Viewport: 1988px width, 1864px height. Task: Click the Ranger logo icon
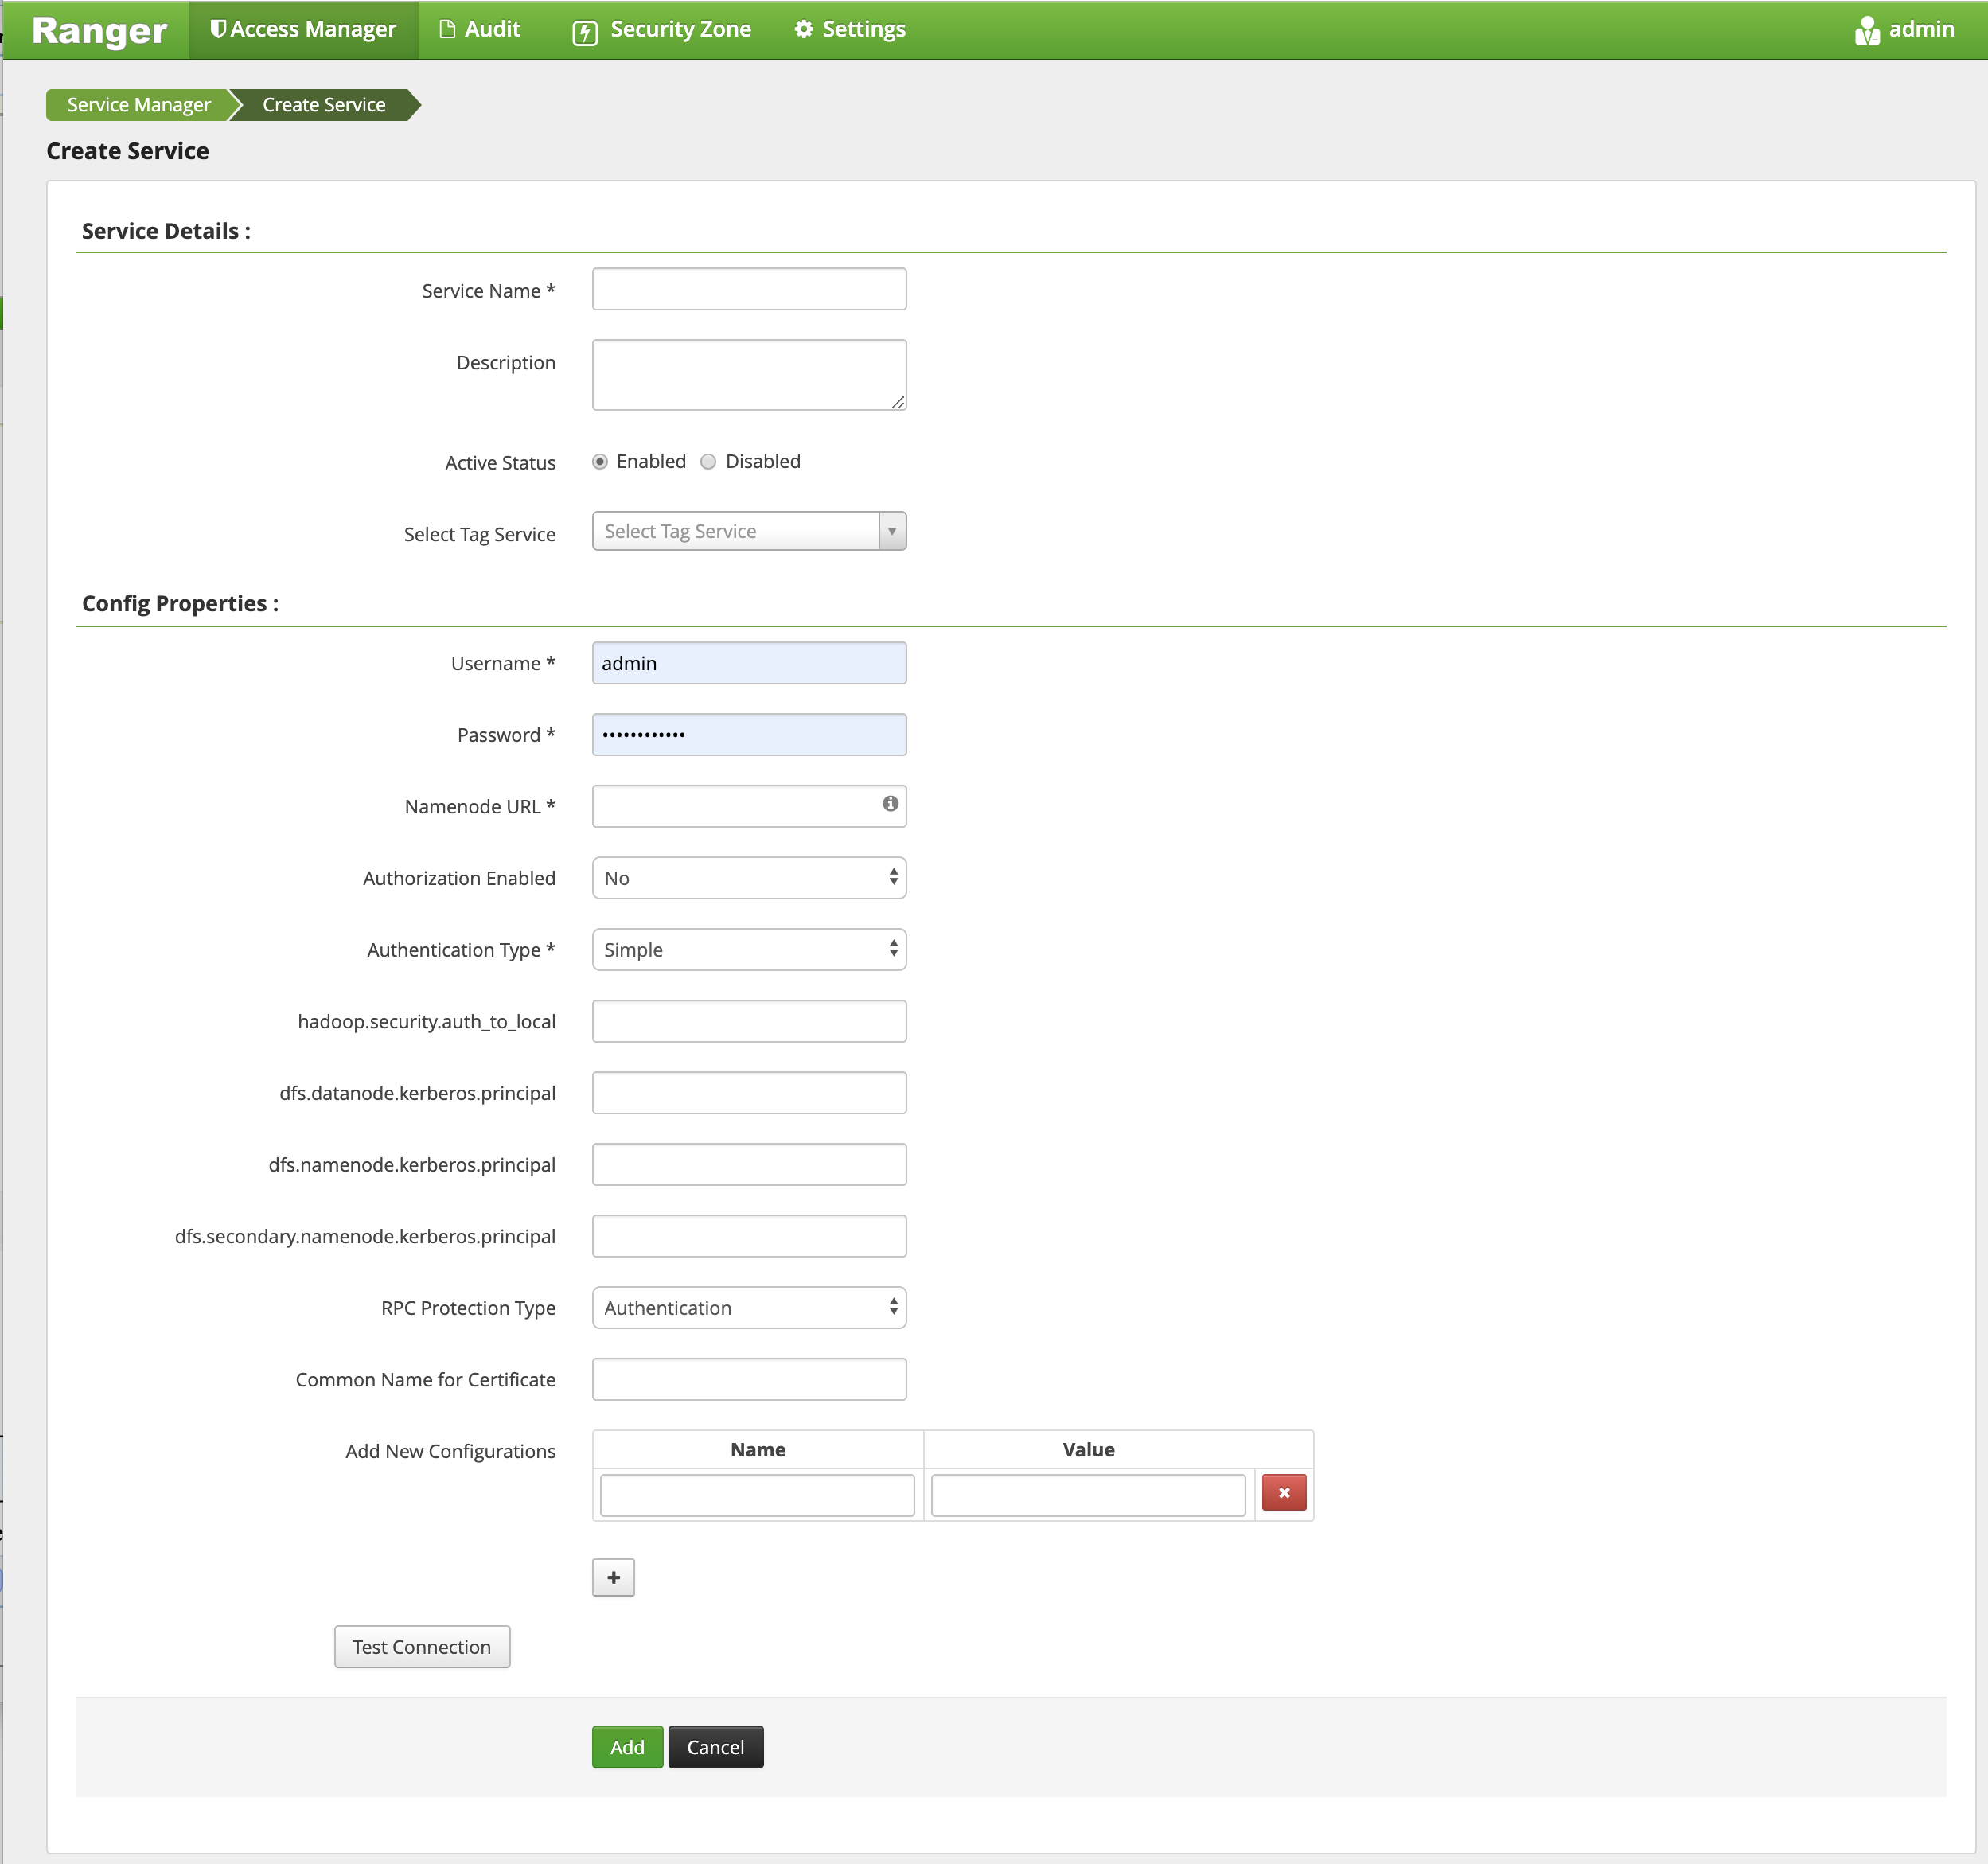coord(99,29)
